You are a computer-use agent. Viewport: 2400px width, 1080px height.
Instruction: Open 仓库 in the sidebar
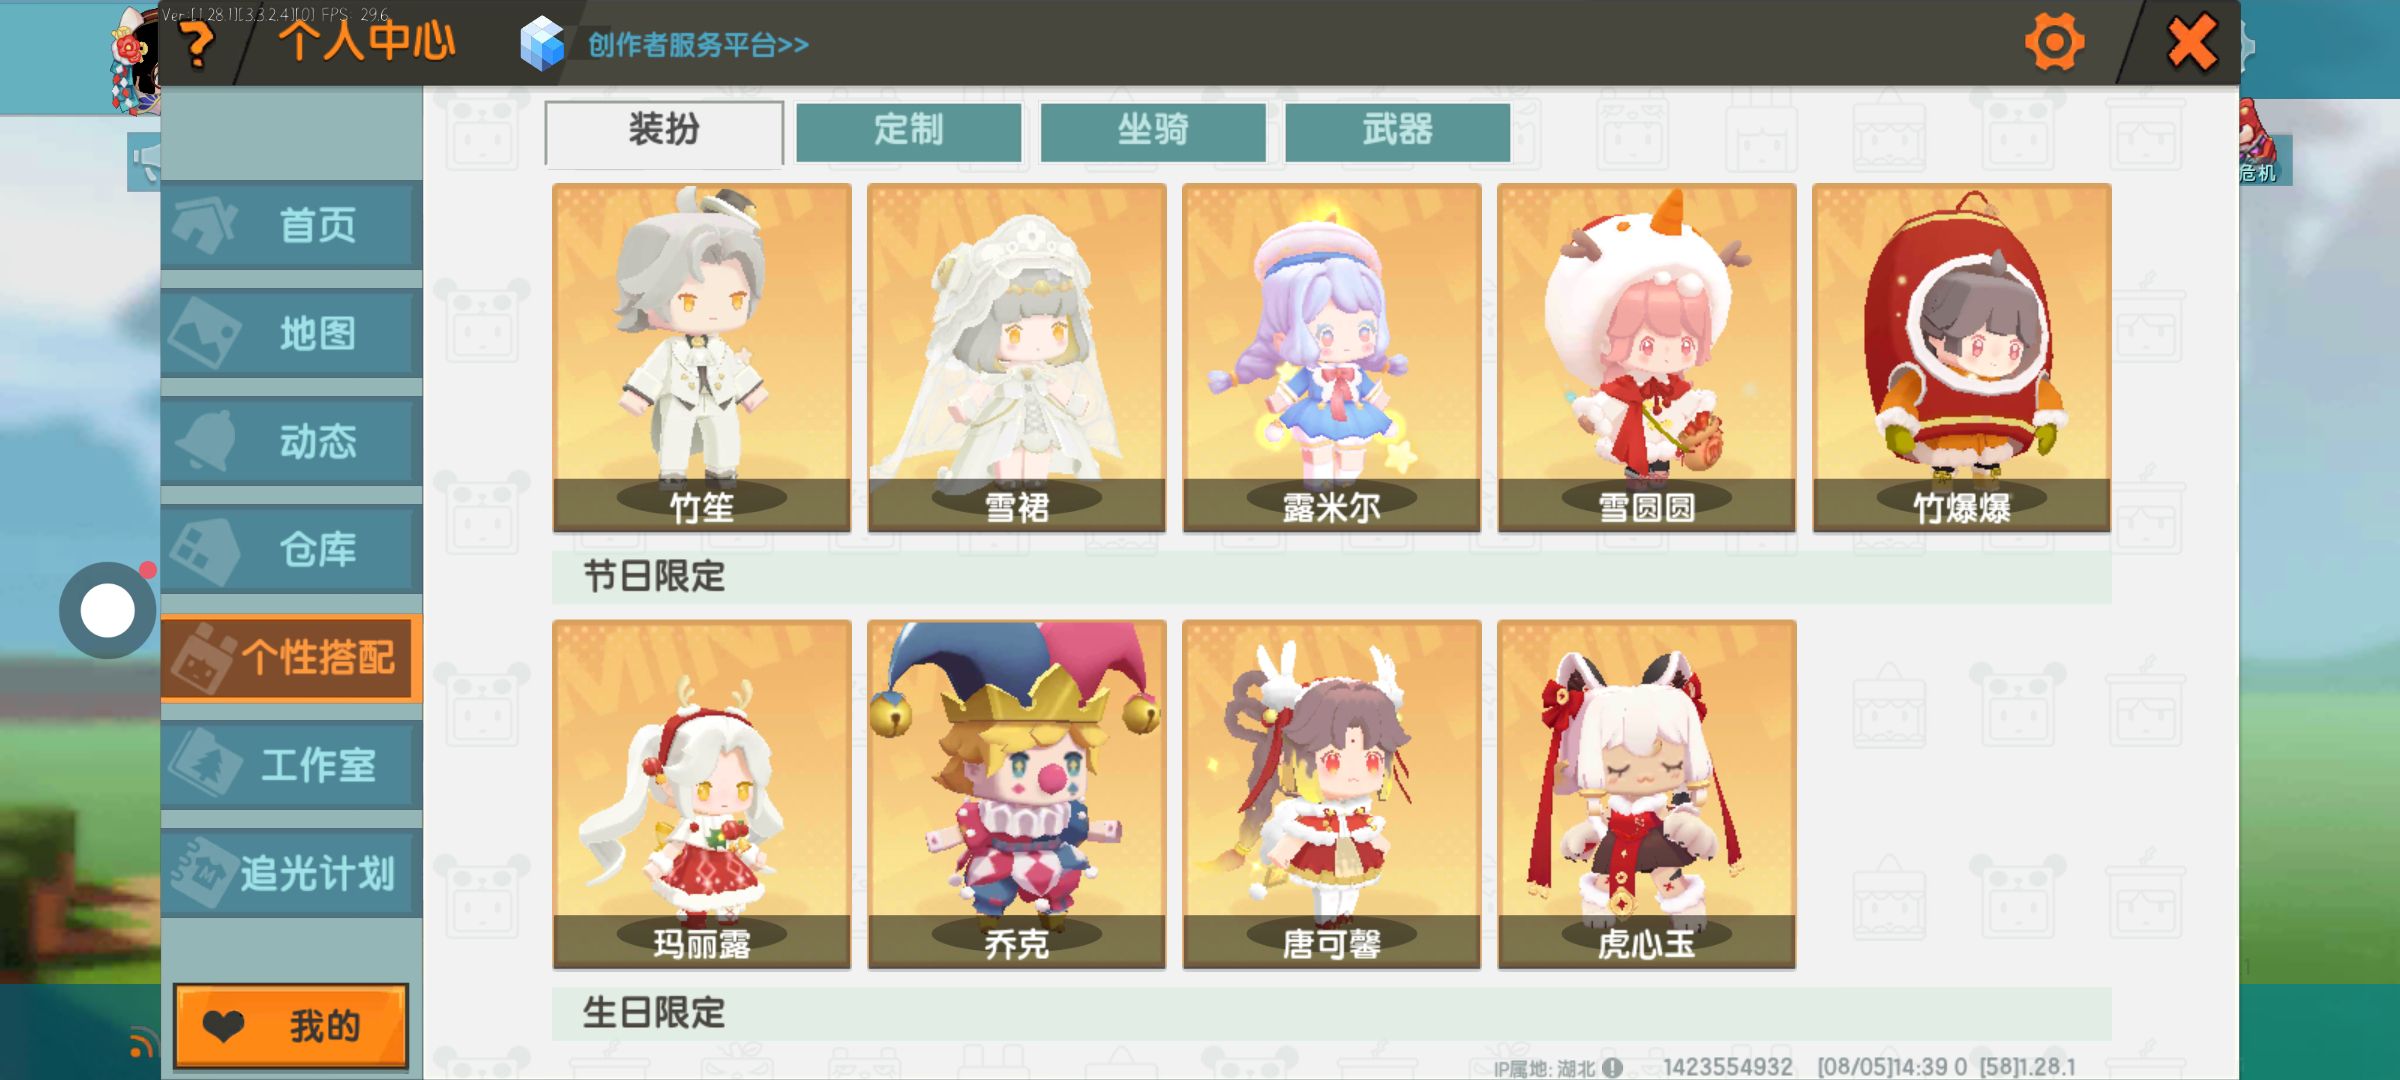pos(290,549)
